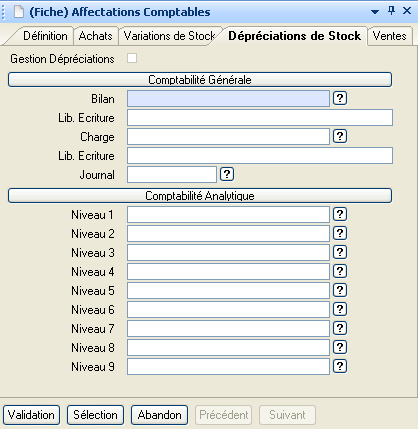Switch to the Achats tab
418x429 pixels.
point(95,36)
